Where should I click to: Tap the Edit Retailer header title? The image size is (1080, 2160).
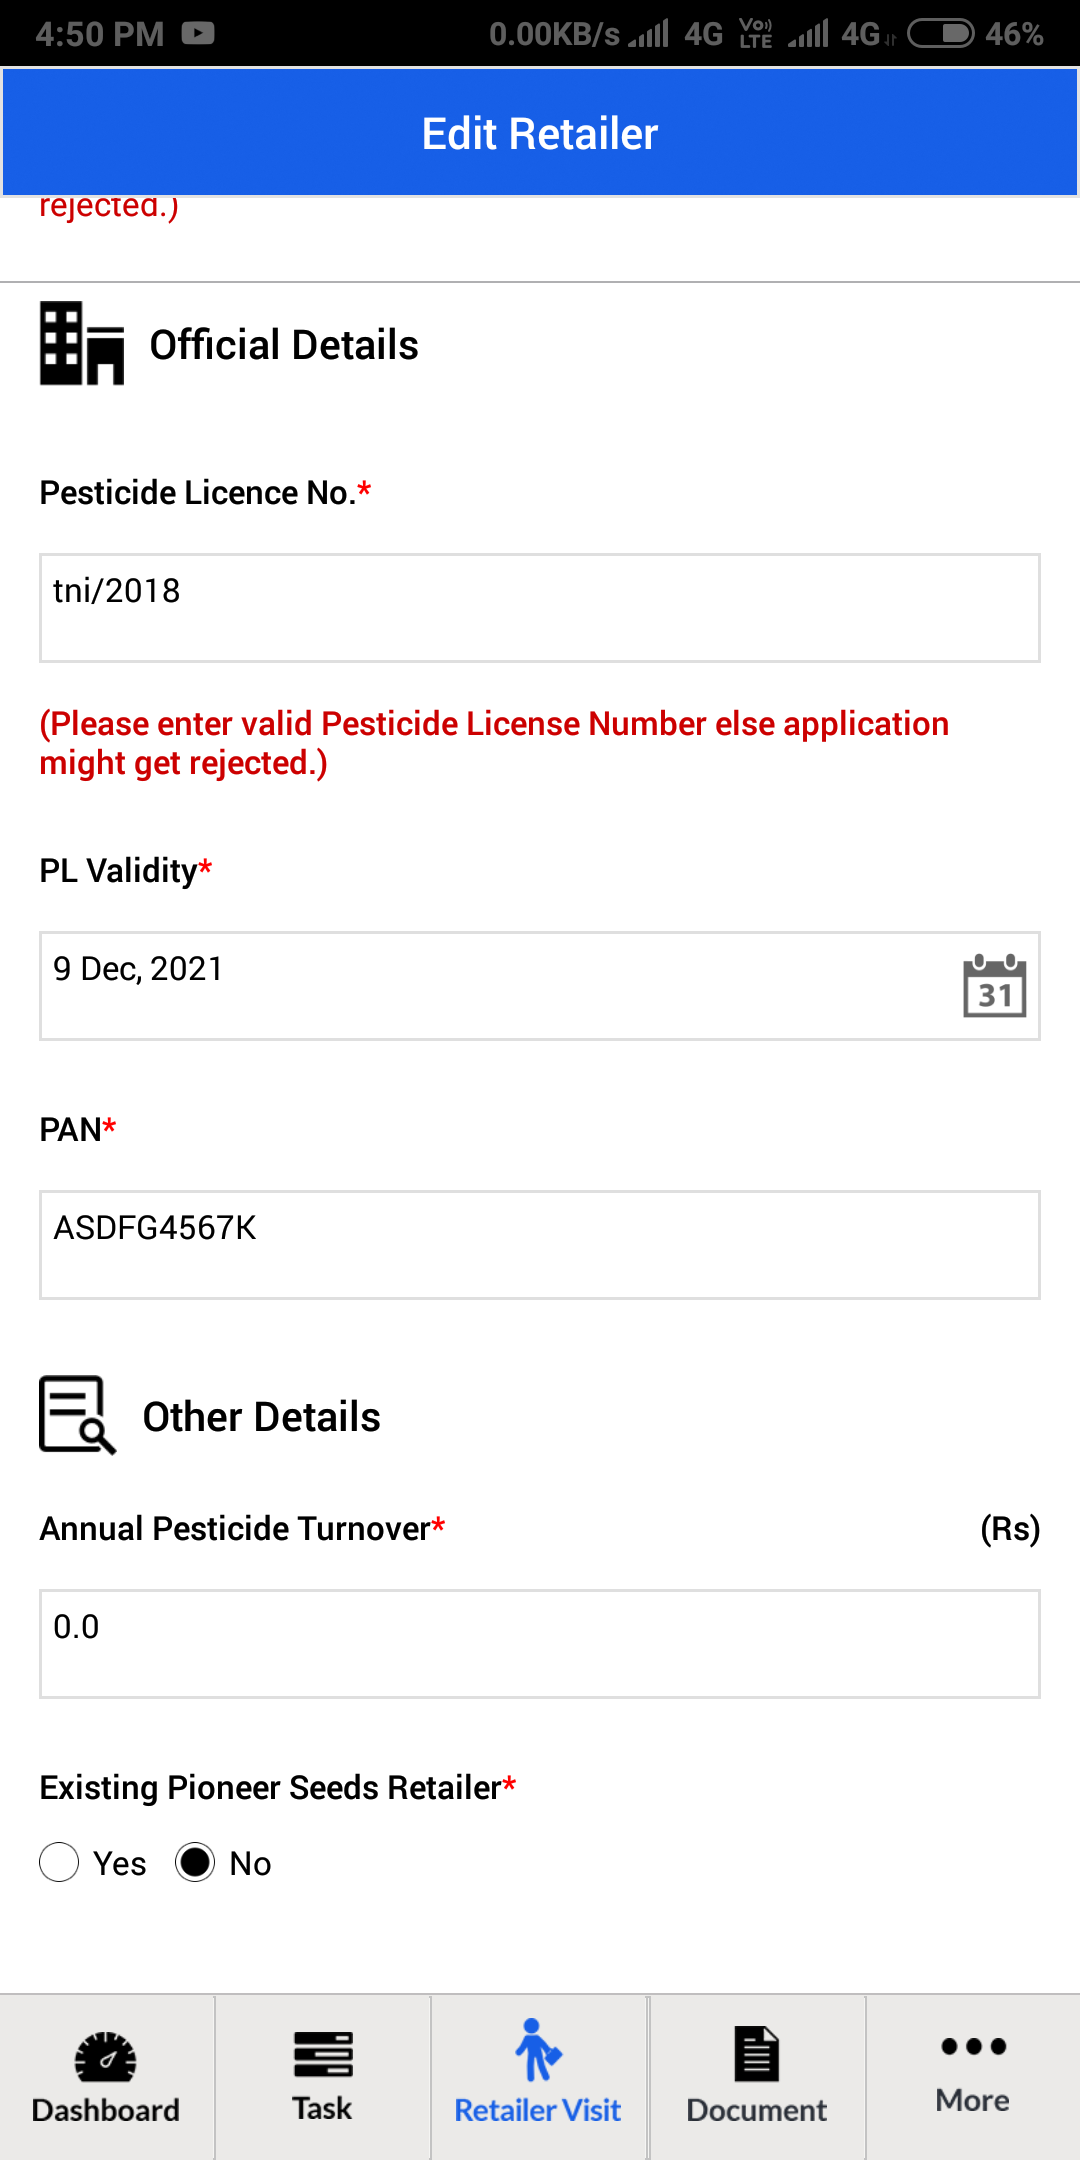pos(540,134)
